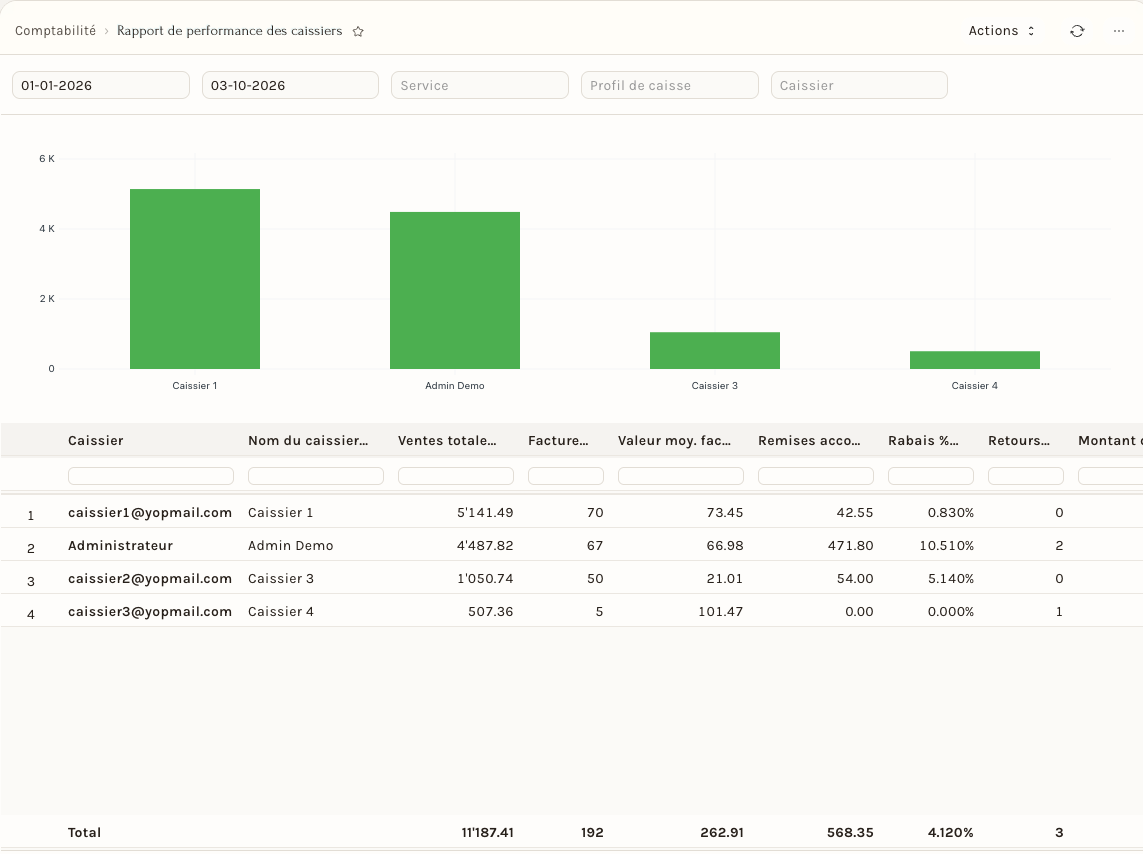Select the Service filter field
The width and height of the screenshot is (1143, 854).
pyautogui.click(x=480, y=85)
